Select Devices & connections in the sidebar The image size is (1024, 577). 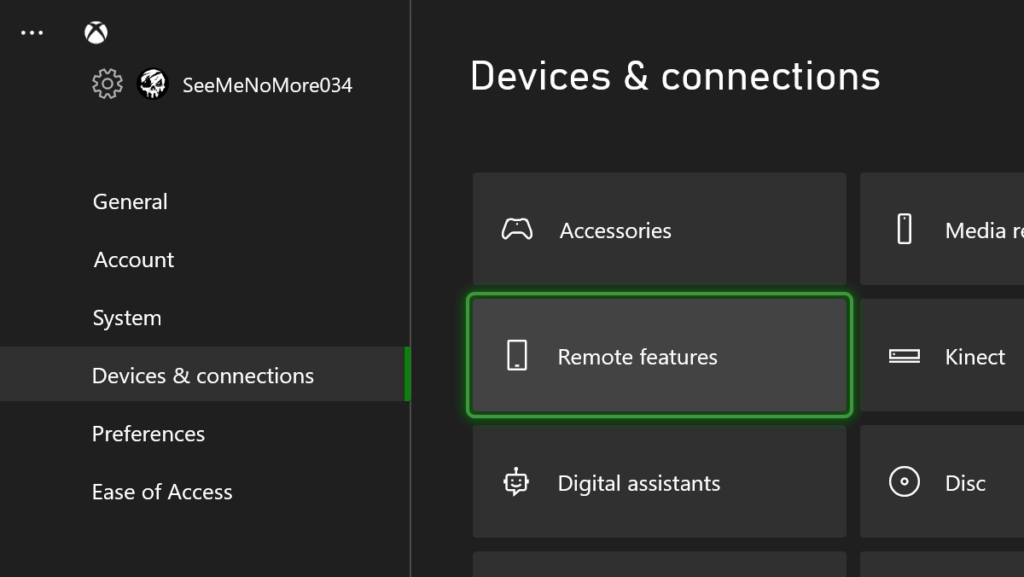click(203, 375)
